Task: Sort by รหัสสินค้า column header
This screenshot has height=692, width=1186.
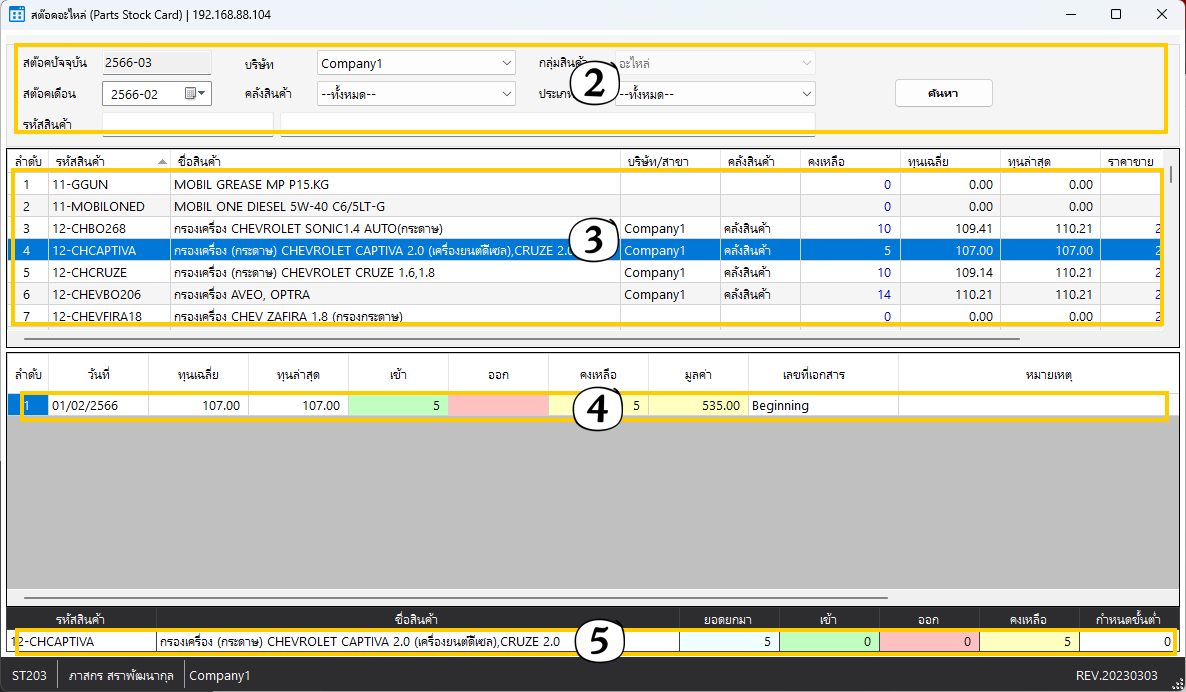Action: pyautogui.click(x=108, y=160)
